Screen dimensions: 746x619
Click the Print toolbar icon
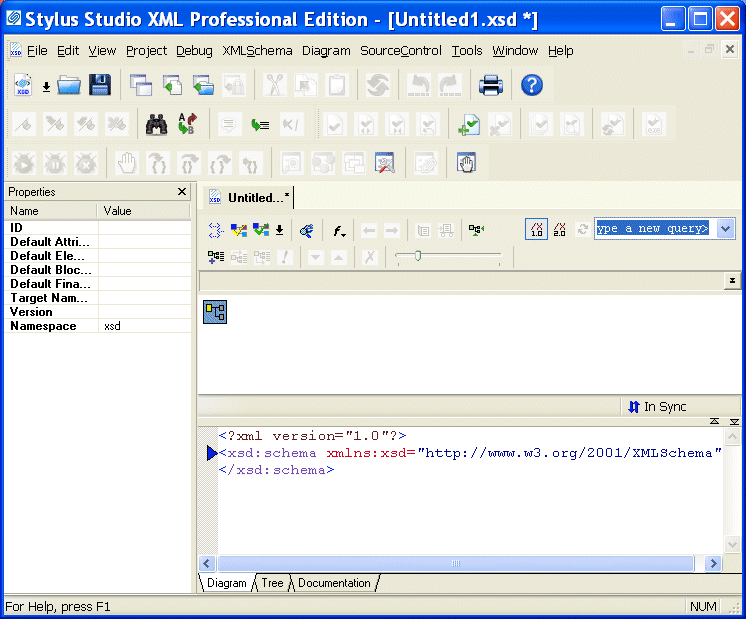(x=490, y=85)
